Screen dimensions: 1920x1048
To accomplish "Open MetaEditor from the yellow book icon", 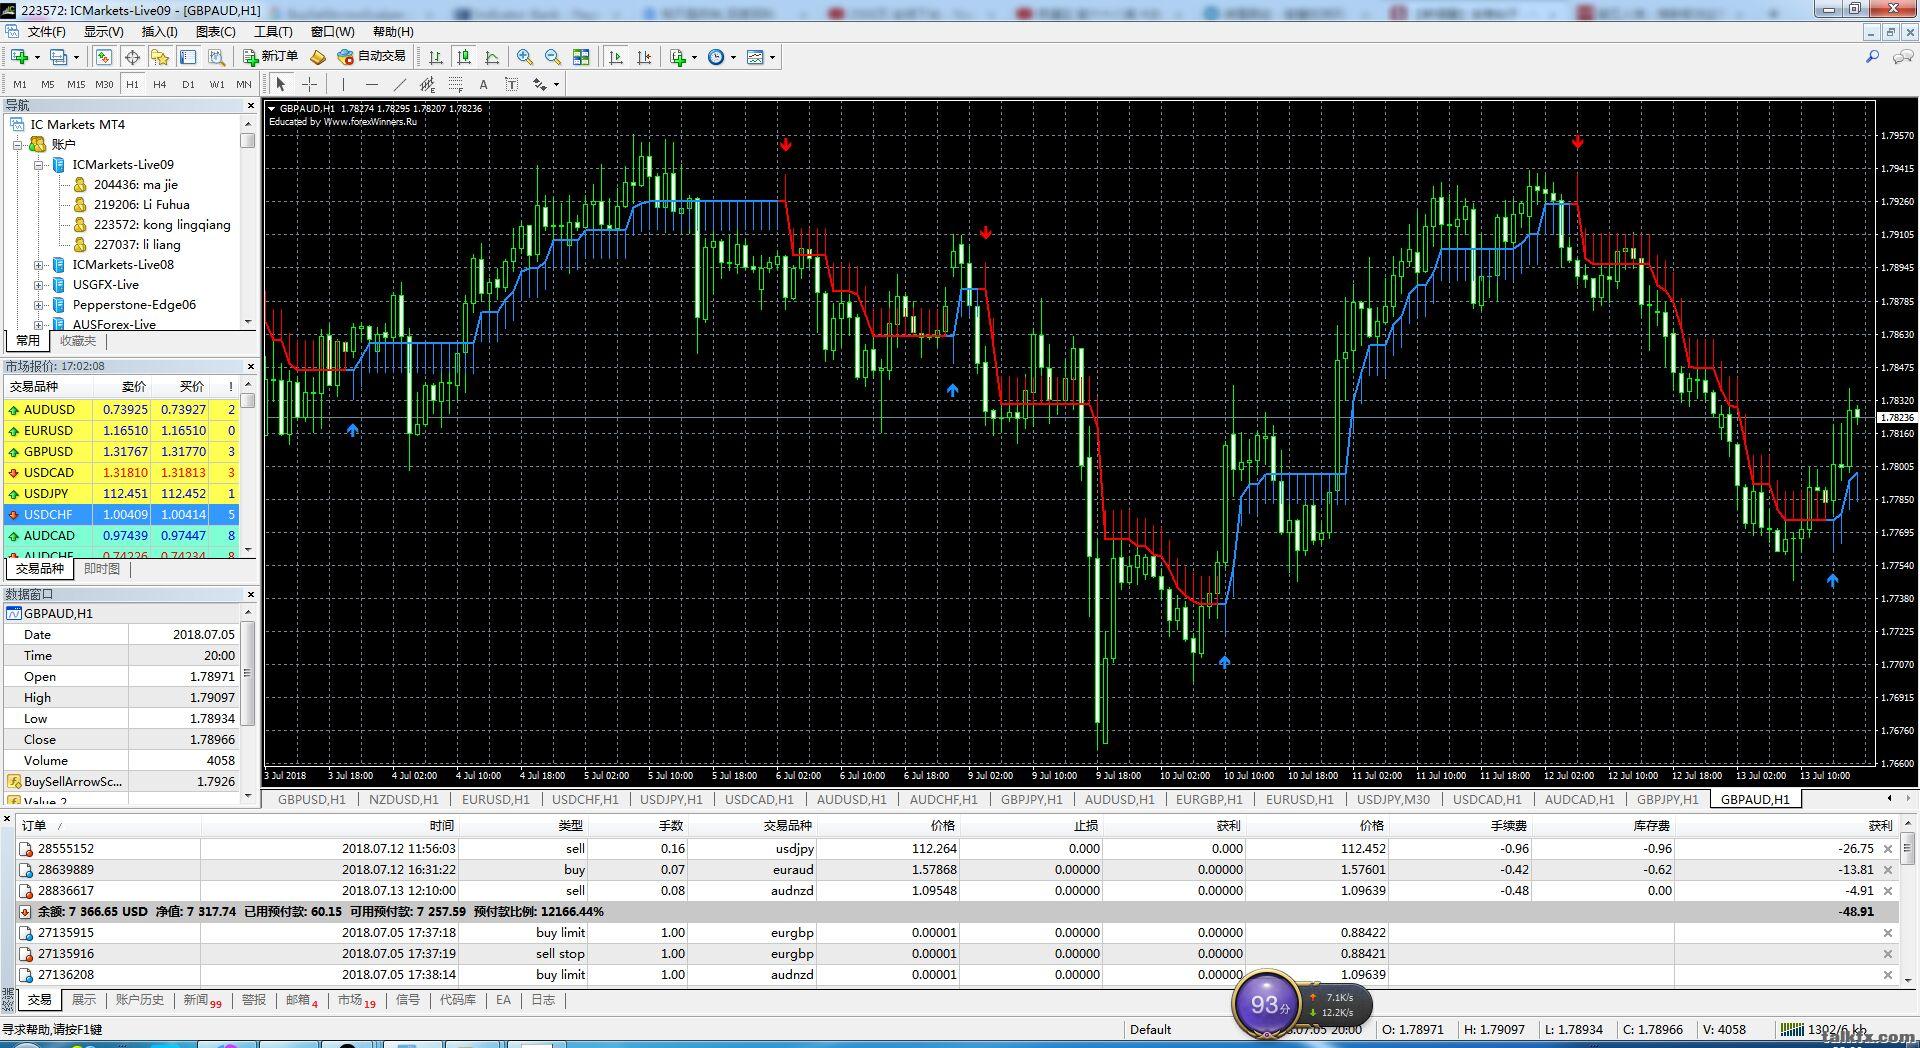I will 318,57.
